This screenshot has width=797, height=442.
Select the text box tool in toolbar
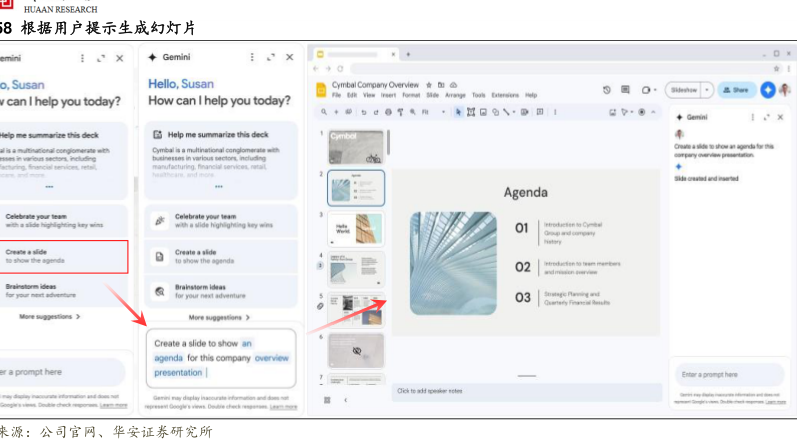pyautogui.click(x=471, y=112)
